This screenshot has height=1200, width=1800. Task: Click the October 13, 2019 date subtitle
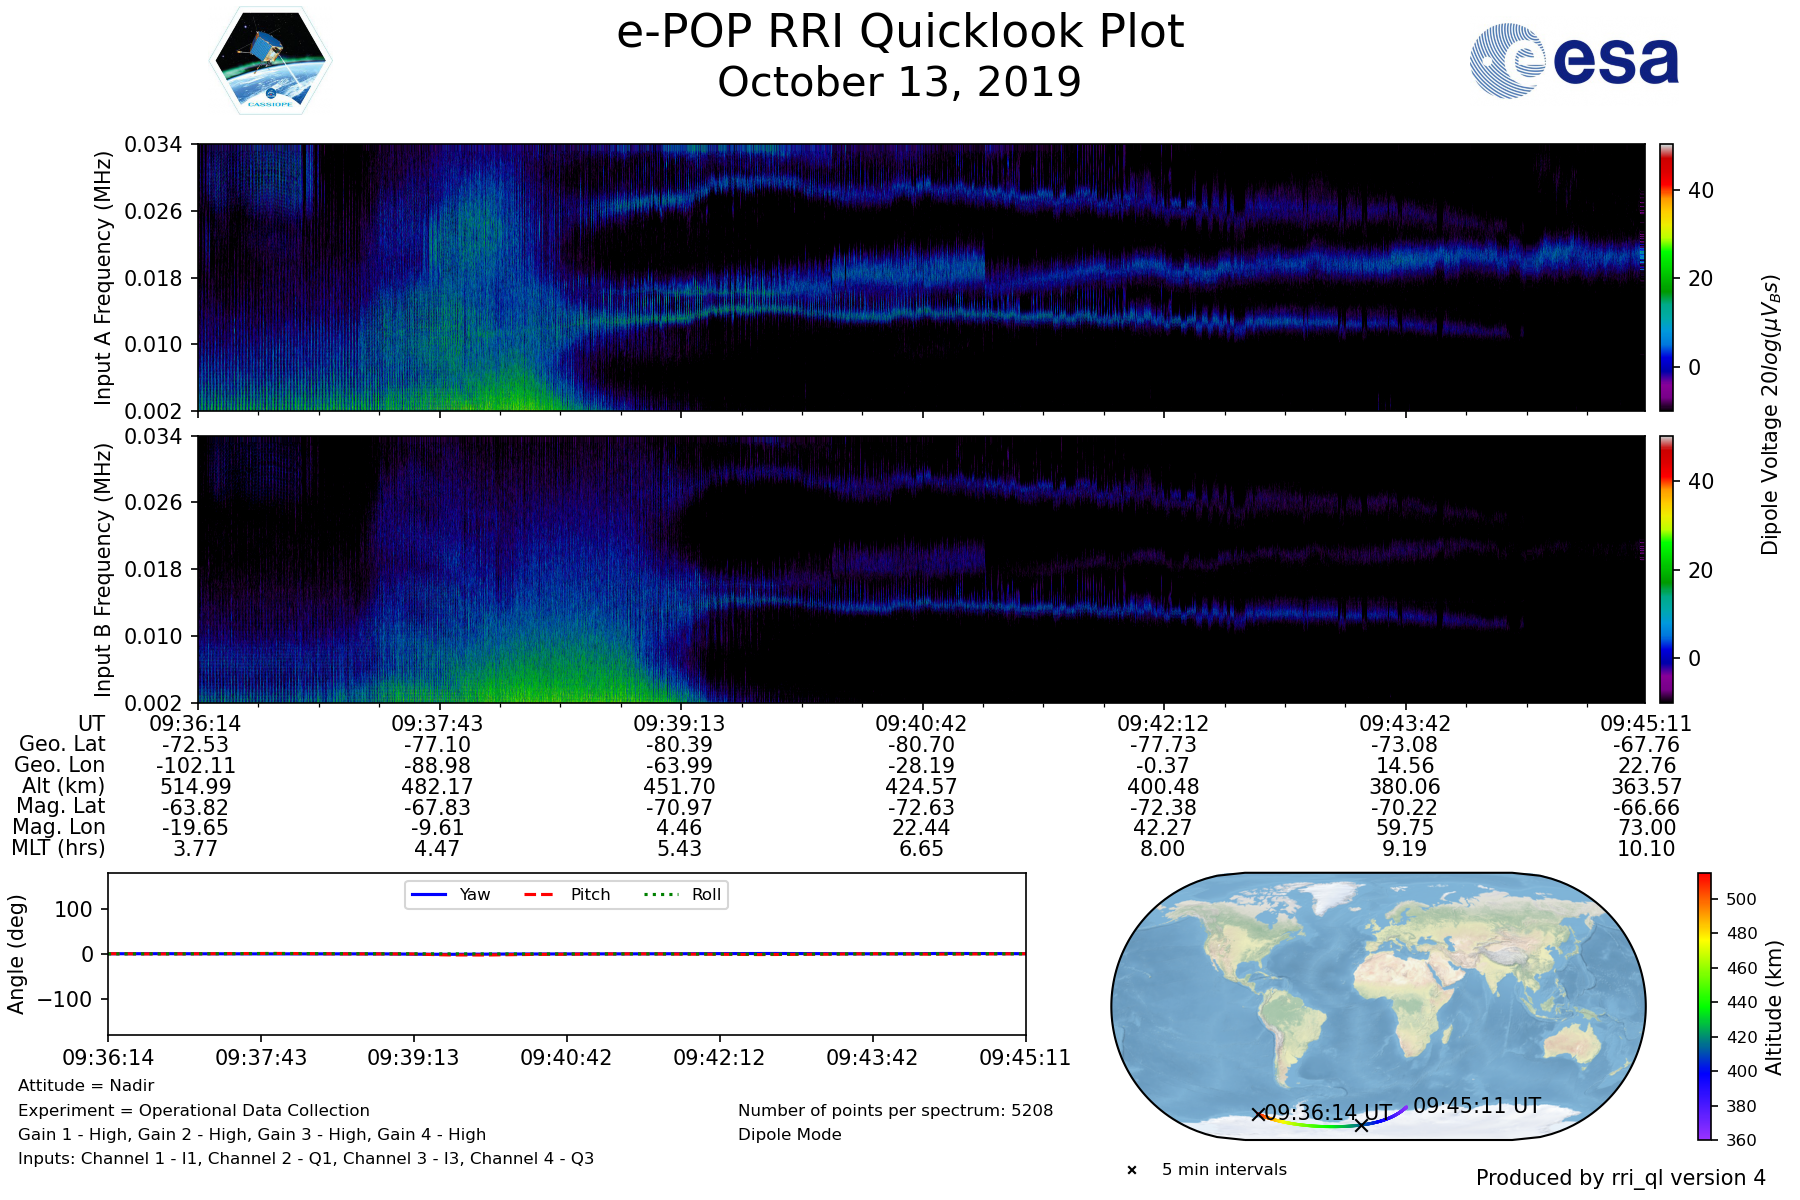tap(899, 82)
